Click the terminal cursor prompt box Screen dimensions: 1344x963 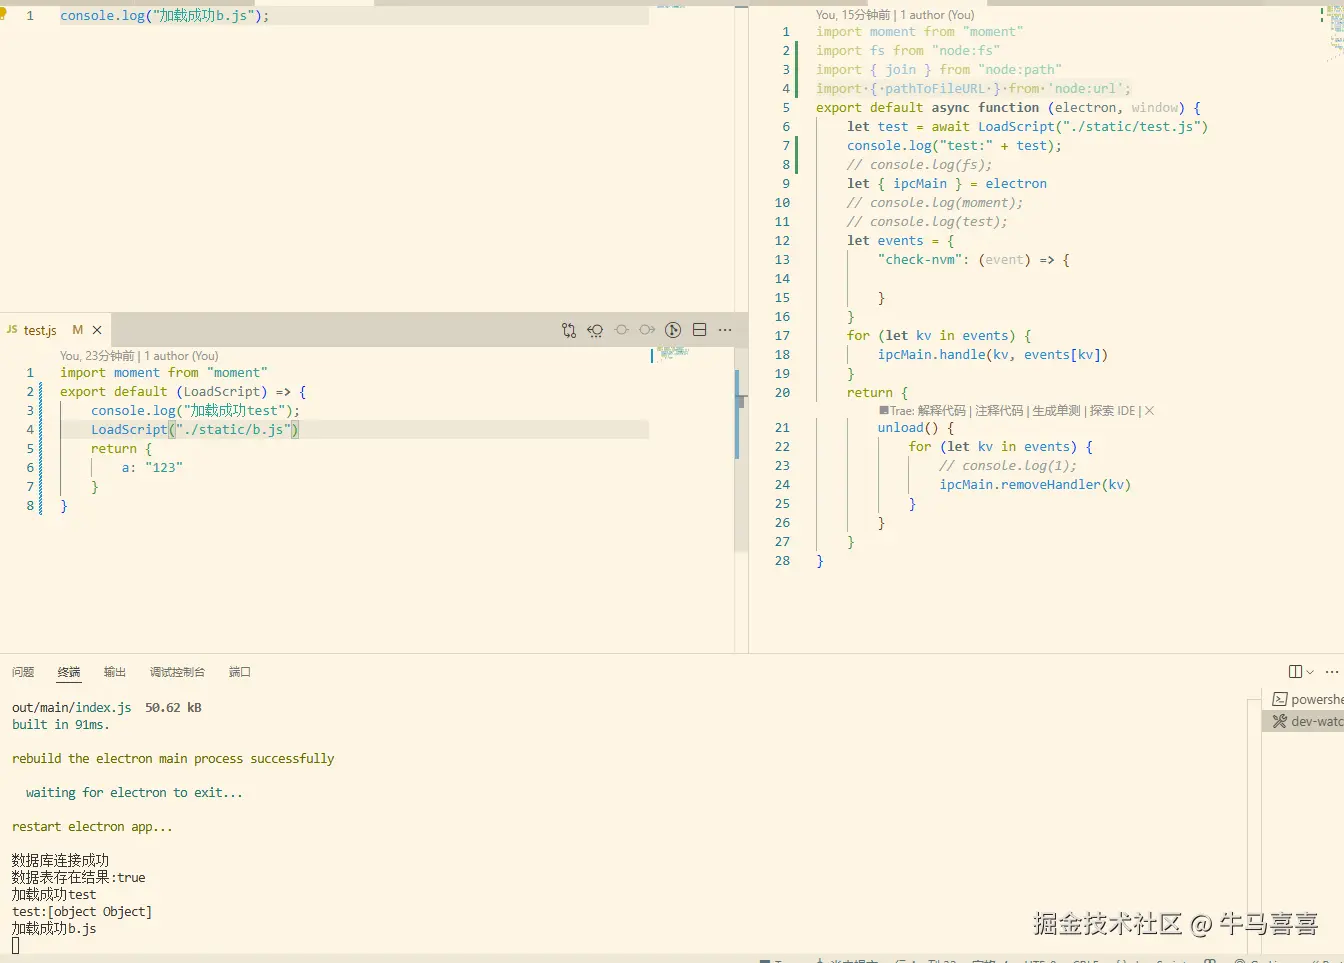[16, 945]
